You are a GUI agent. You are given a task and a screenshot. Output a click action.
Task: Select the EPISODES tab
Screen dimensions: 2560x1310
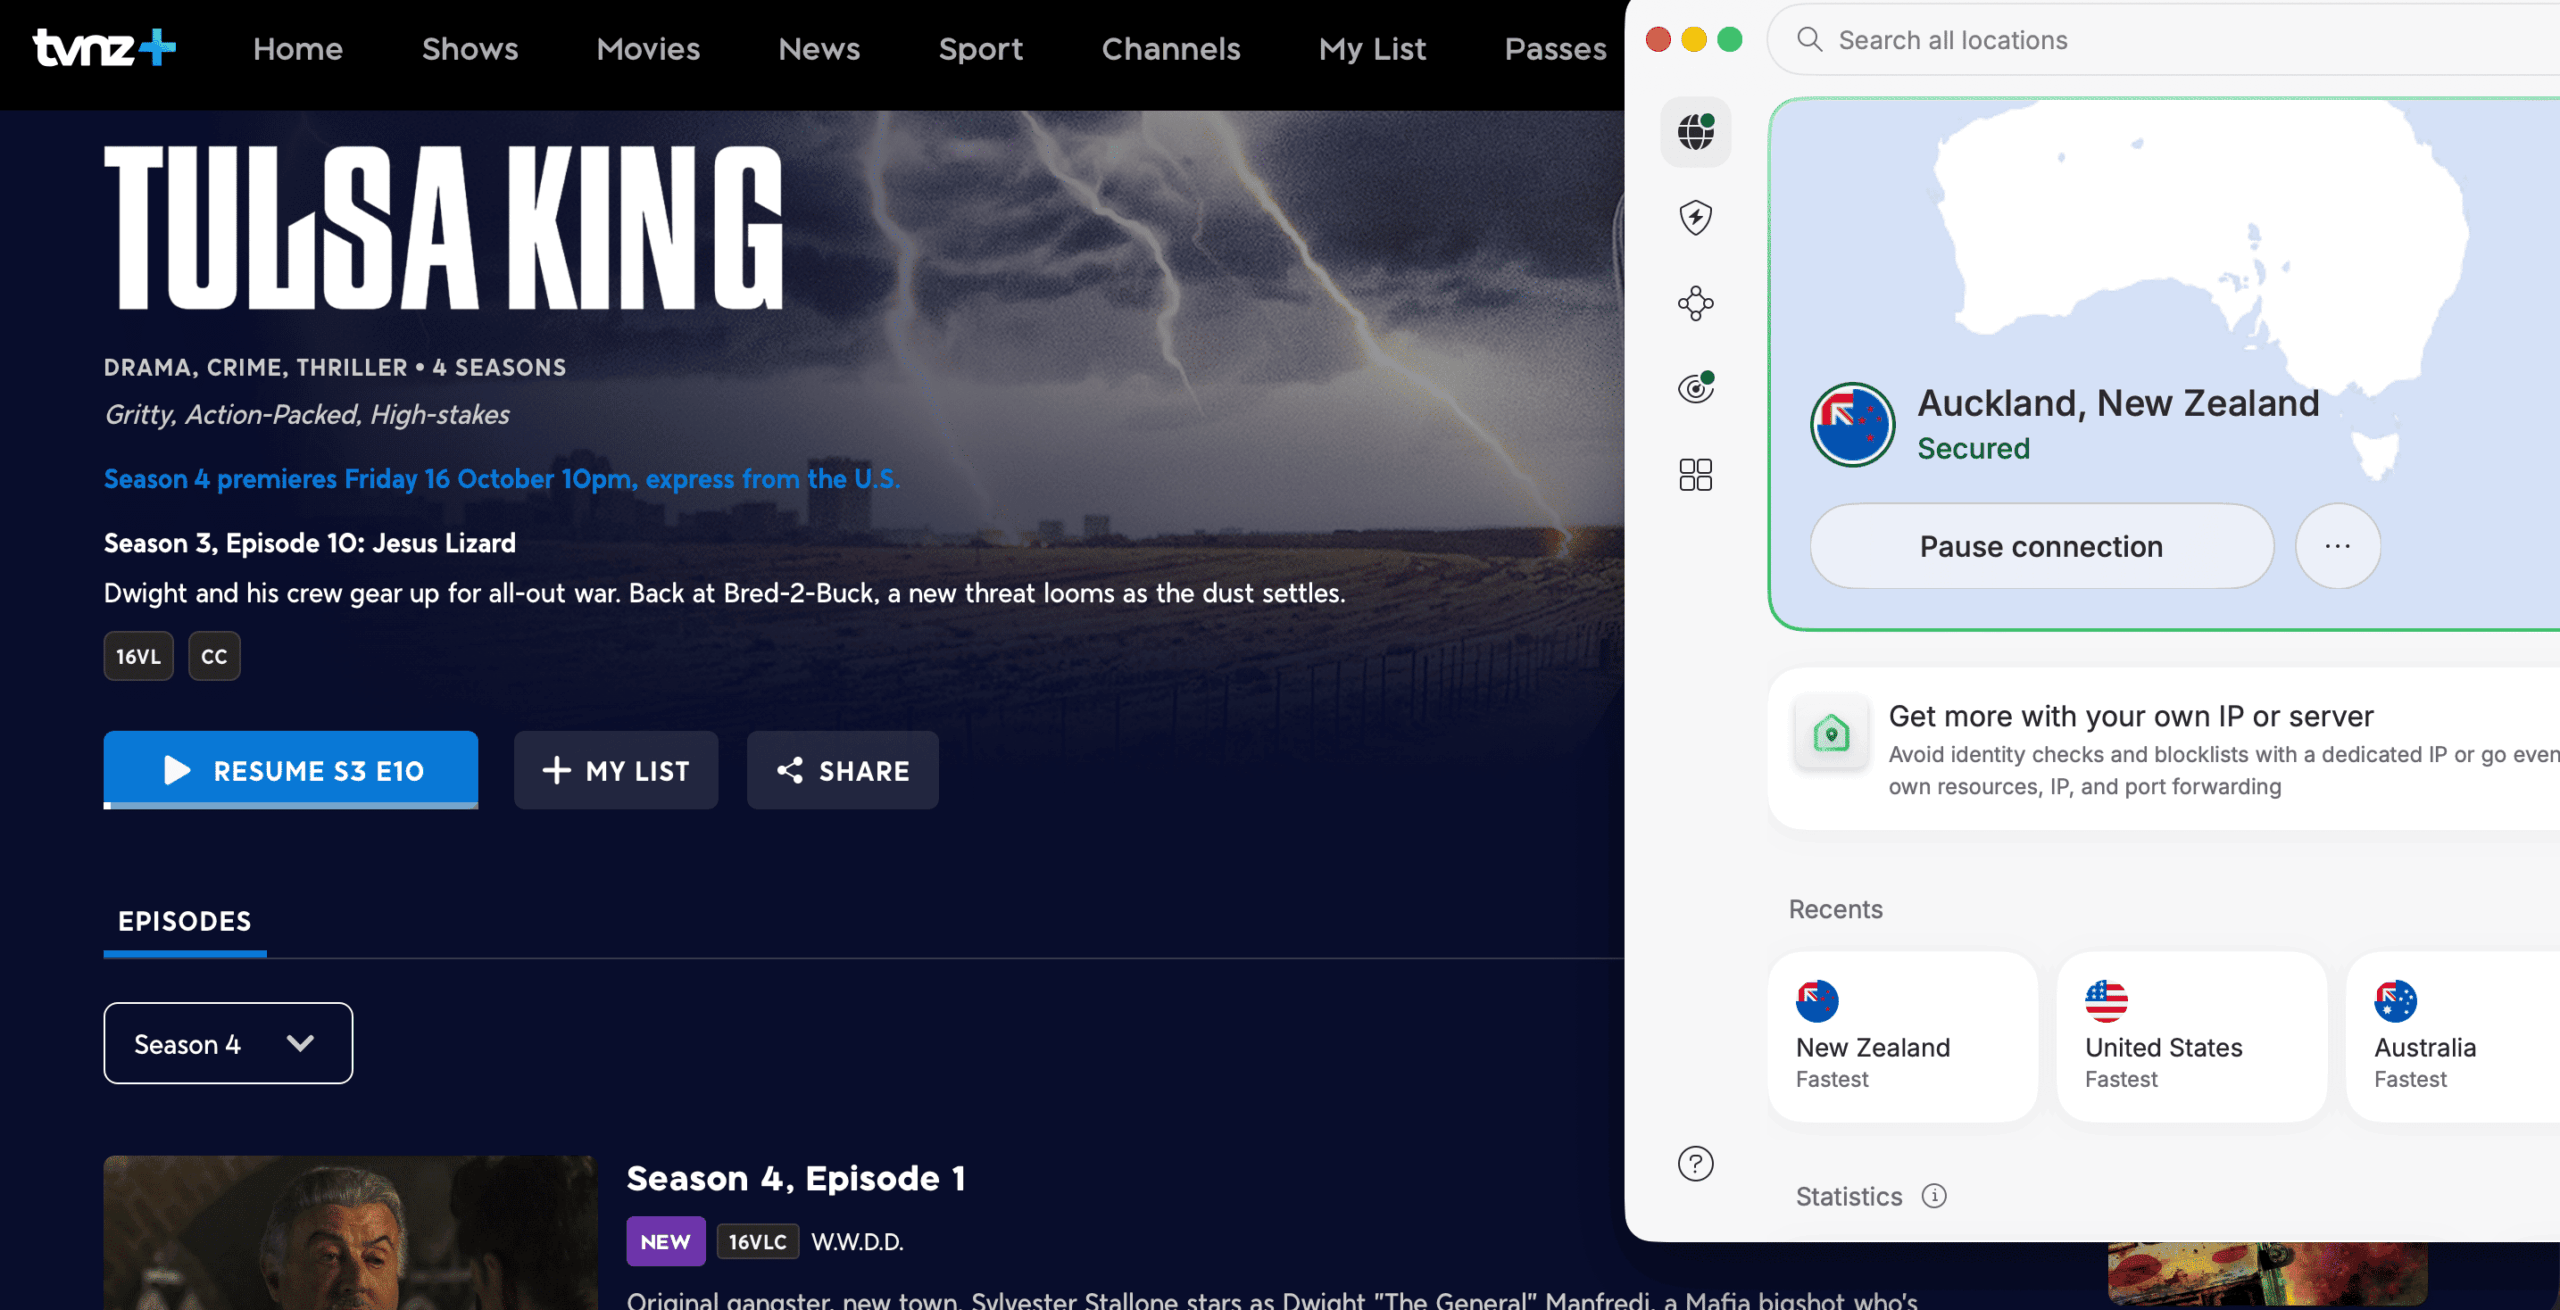tap(185, 921)
